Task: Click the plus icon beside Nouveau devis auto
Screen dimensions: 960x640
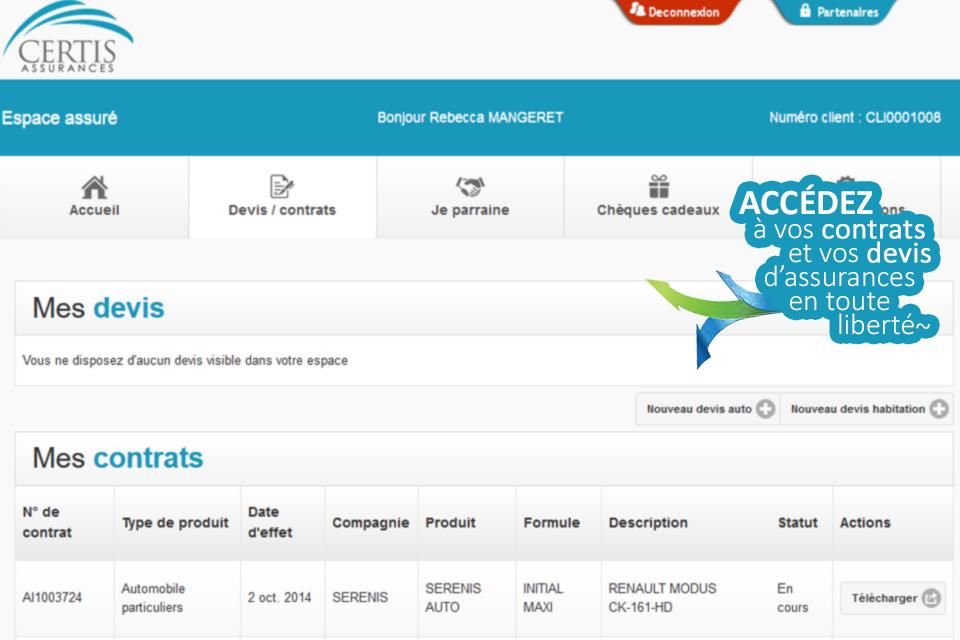Action: click(765, 408)
